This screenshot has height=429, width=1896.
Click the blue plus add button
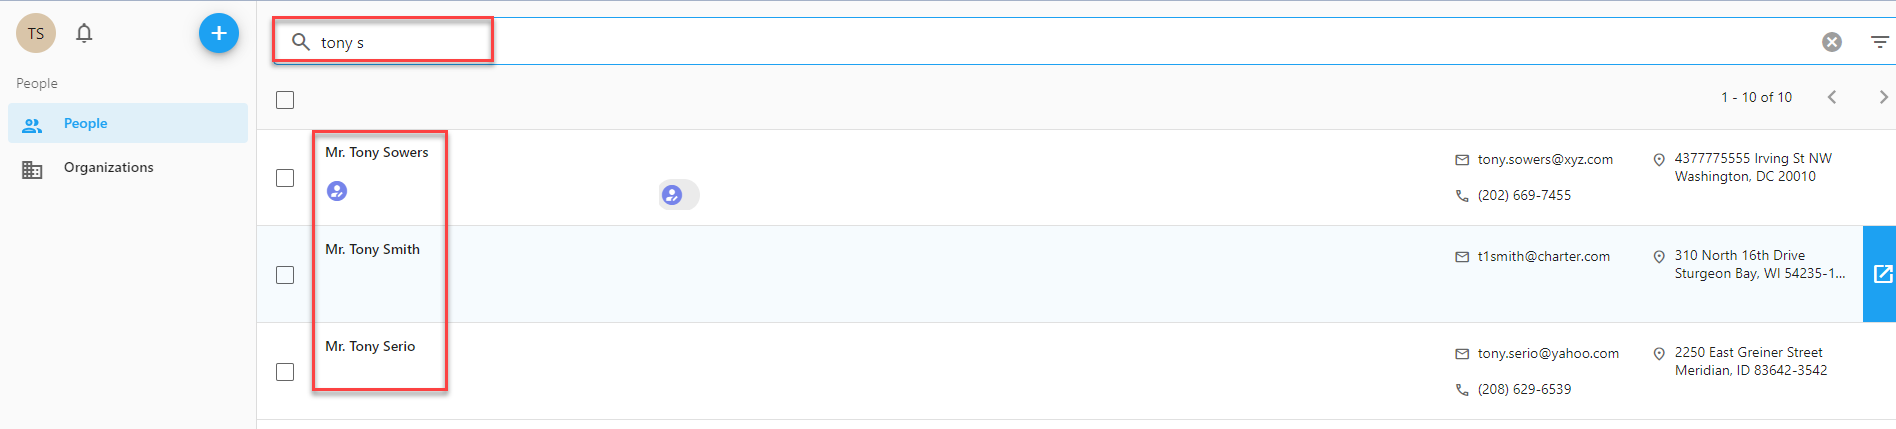(x=219, y=33)
